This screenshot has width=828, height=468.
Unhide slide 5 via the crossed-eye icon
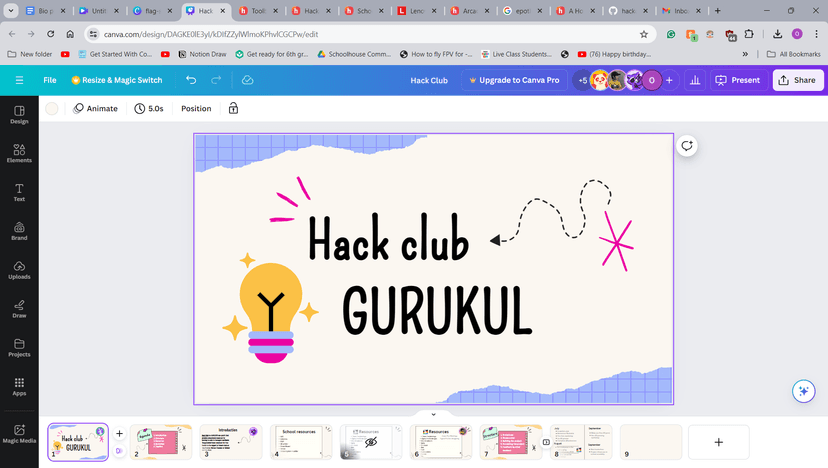(371, 442)
